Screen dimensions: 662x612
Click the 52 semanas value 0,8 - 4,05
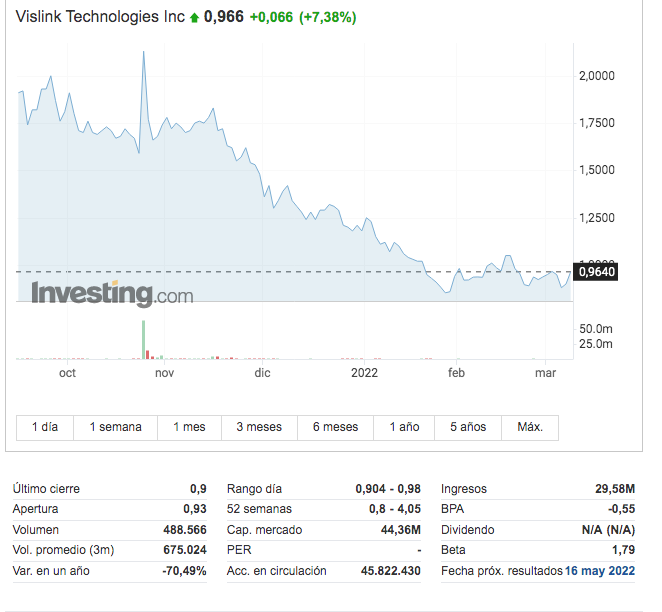[395, 509]
